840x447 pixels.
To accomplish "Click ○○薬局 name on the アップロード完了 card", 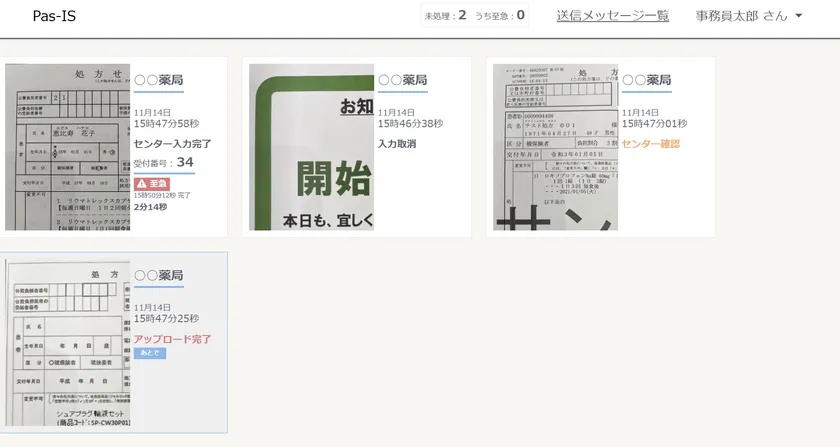I will (x=159, y=275).
